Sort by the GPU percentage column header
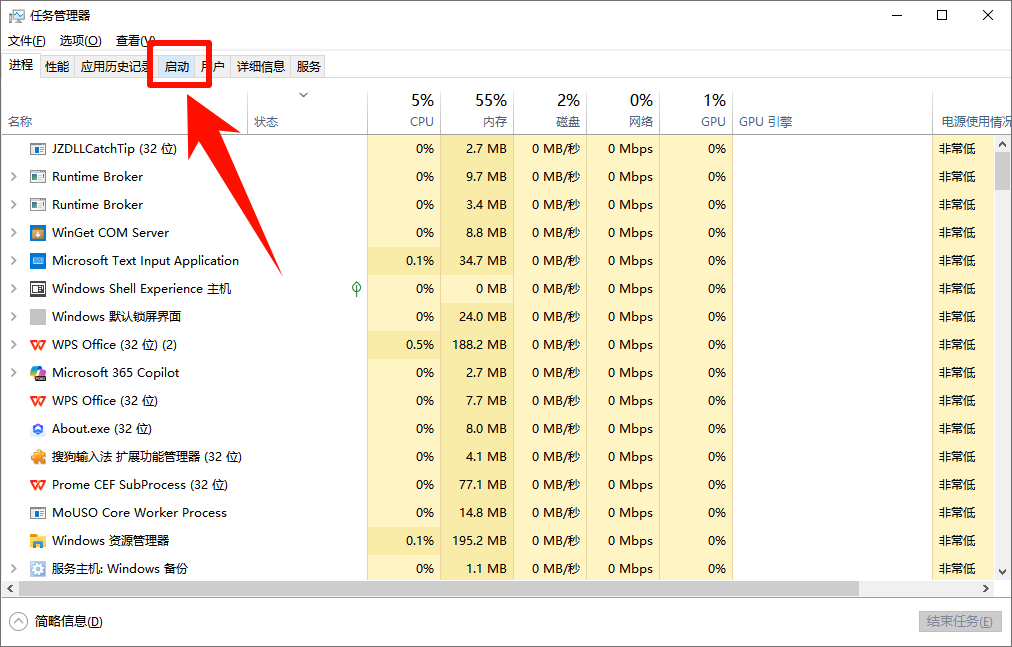The width and height of the screenshot is (1012, 647). 696,110
